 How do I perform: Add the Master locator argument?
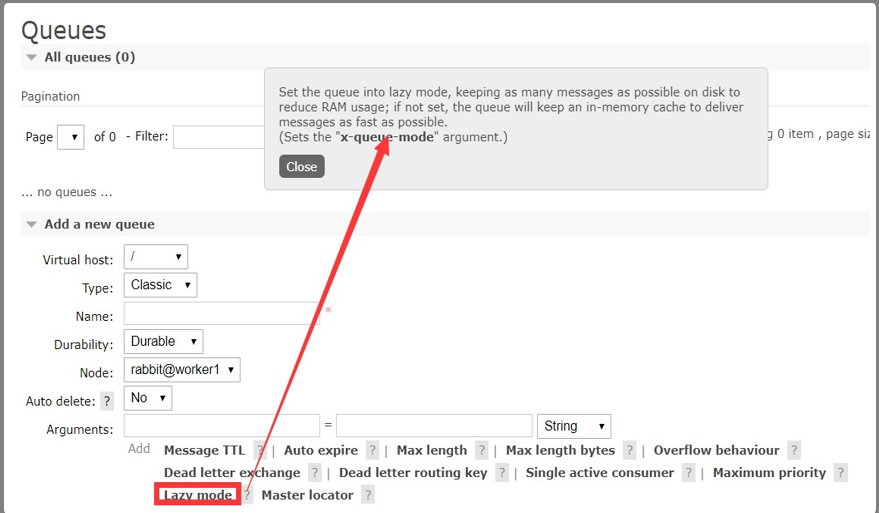click(307, 495)
